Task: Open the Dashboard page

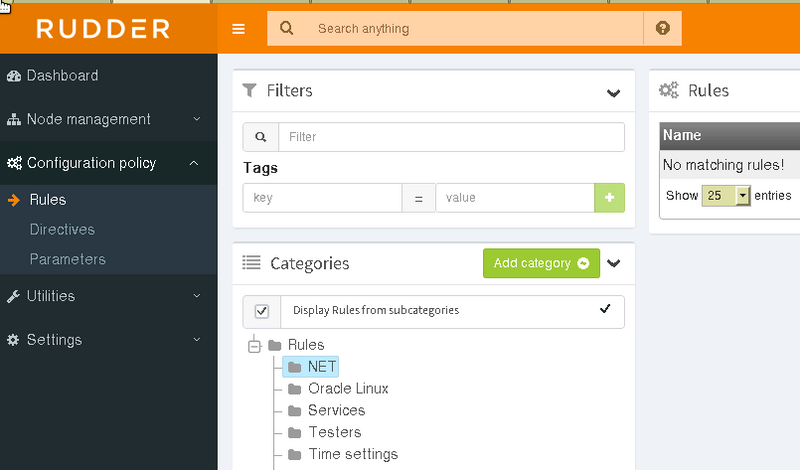Action: coord(62,76)
